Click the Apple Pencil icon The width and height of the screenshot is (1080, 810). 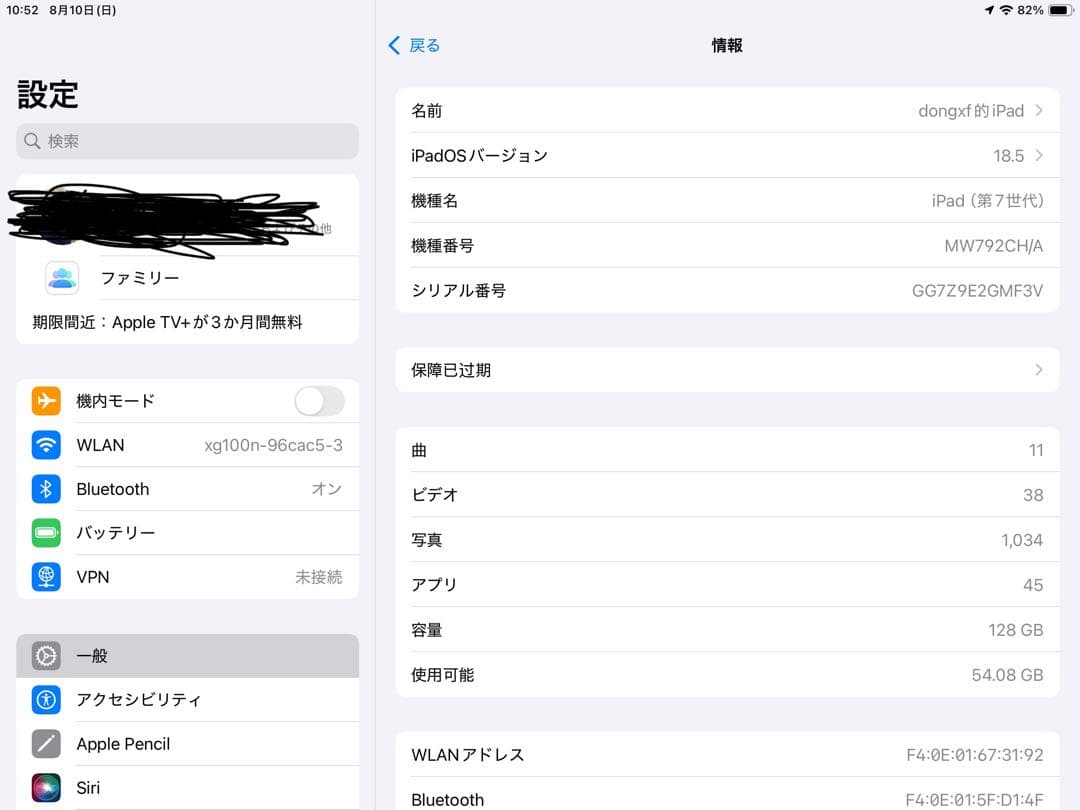click(46, 744)
